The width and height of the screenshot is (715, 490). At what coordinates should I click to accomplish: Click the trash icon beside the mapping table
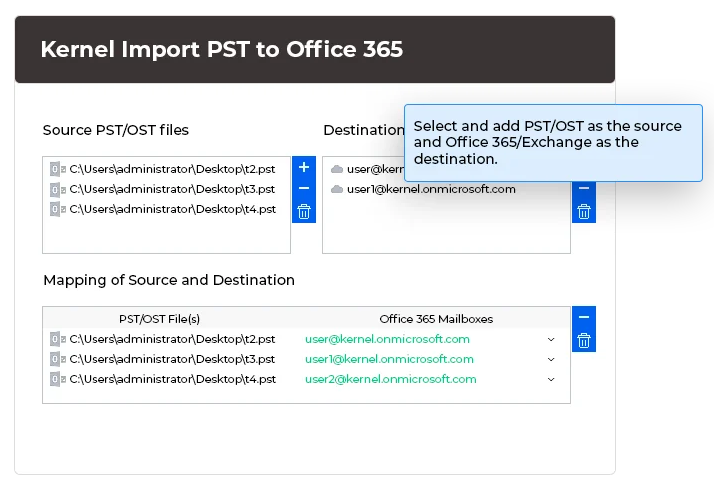[584, 340]
